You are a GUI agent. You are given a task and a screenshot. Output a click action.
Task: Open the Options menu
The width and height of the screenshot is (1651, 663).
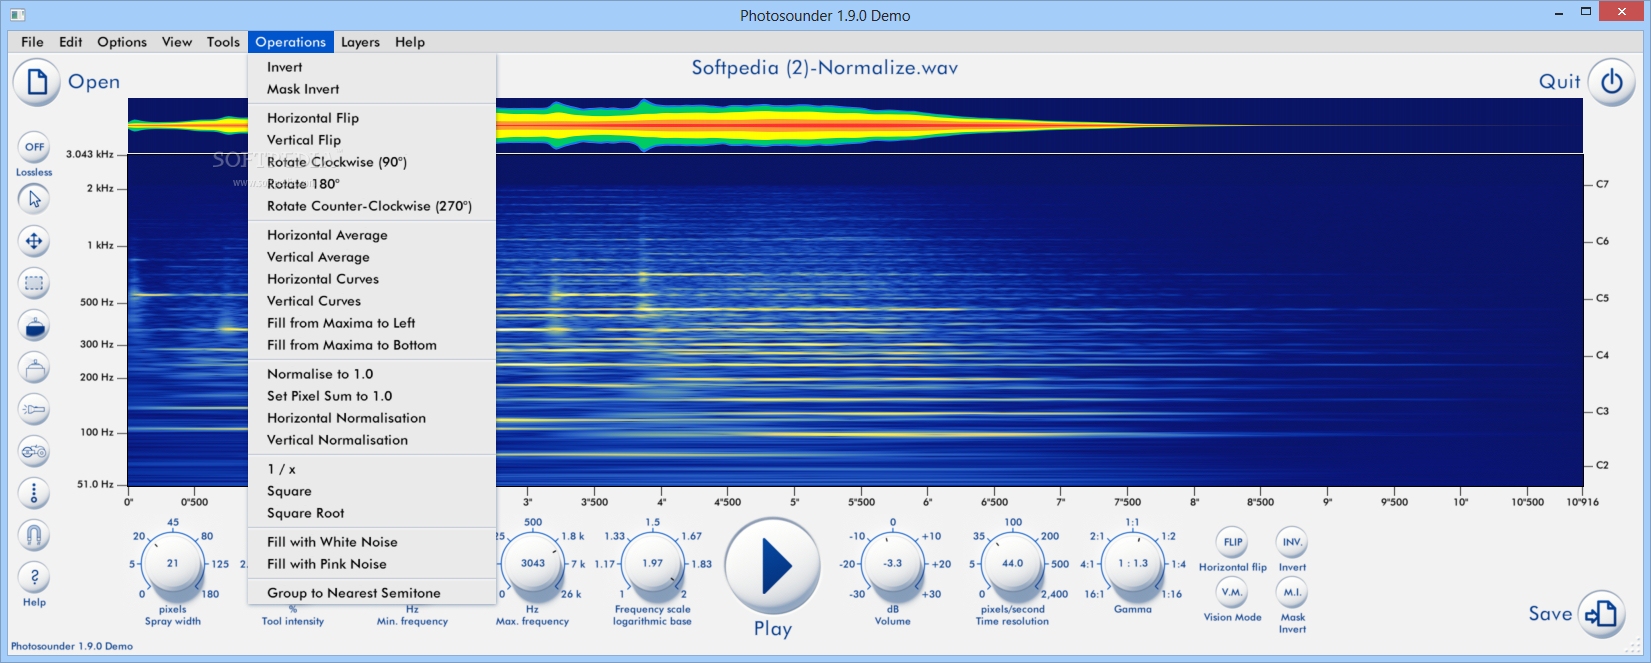(122, 42)
